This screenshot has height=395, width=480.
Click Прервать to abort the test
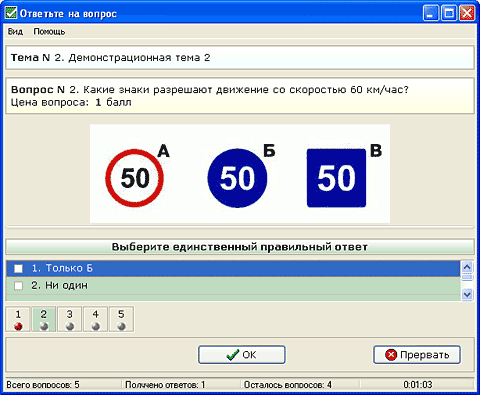click(417, 355)
